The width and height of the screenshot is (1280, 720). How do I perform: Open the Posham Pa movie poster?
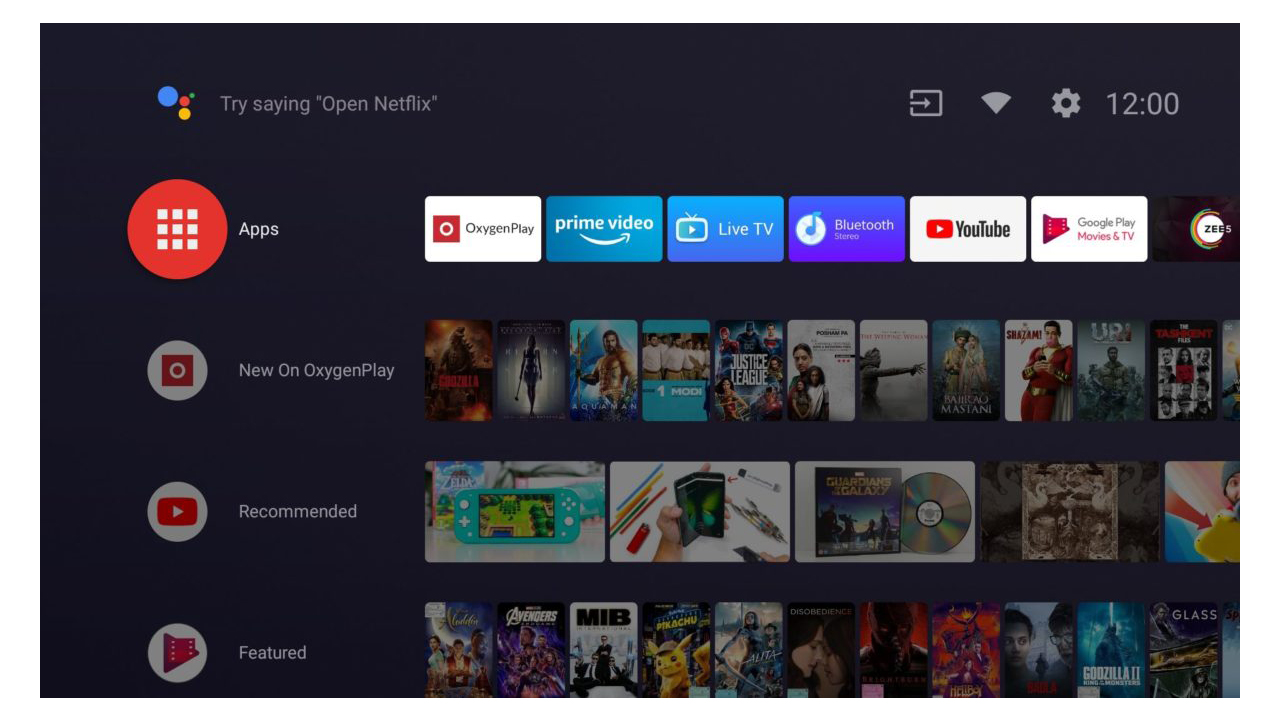[x=821, y=370]
